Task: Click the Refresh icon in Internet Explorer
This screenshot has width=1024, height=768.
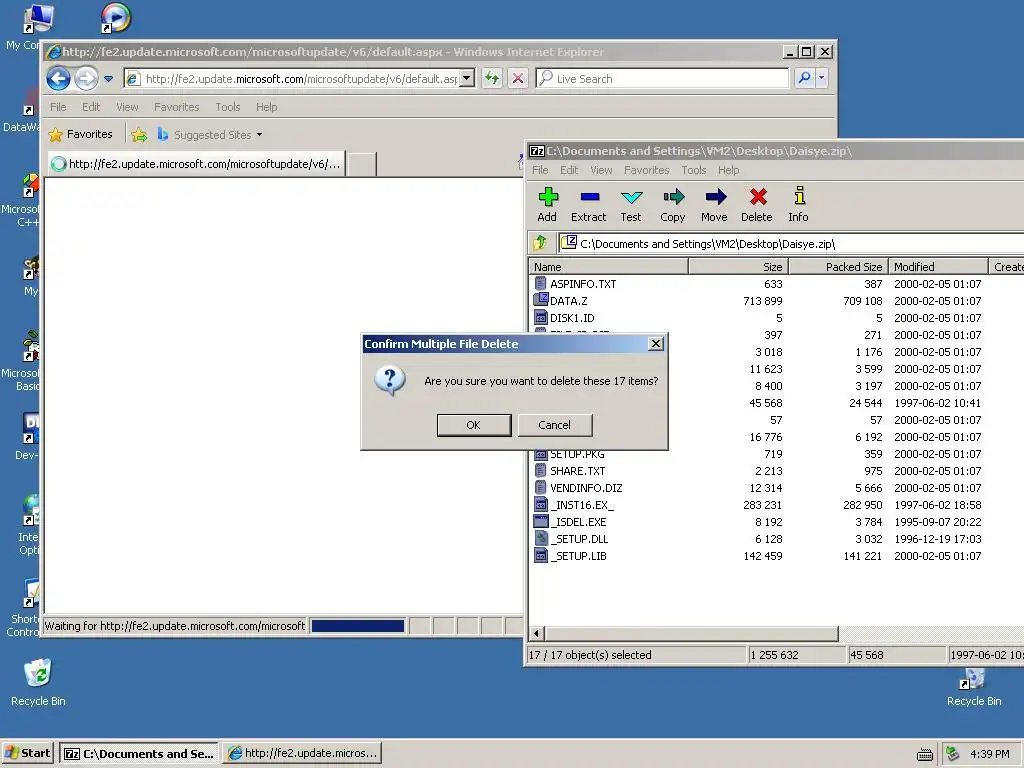Action: (x=492, y=78)
